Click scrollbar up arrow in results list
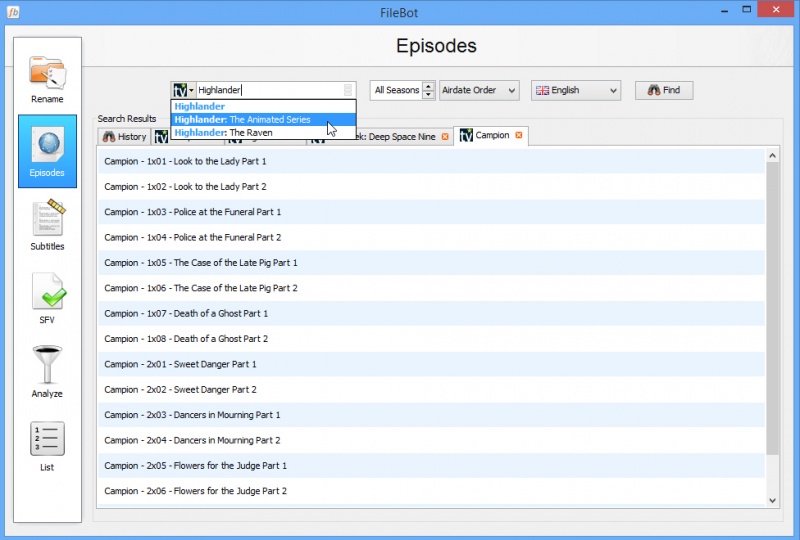 772,155
